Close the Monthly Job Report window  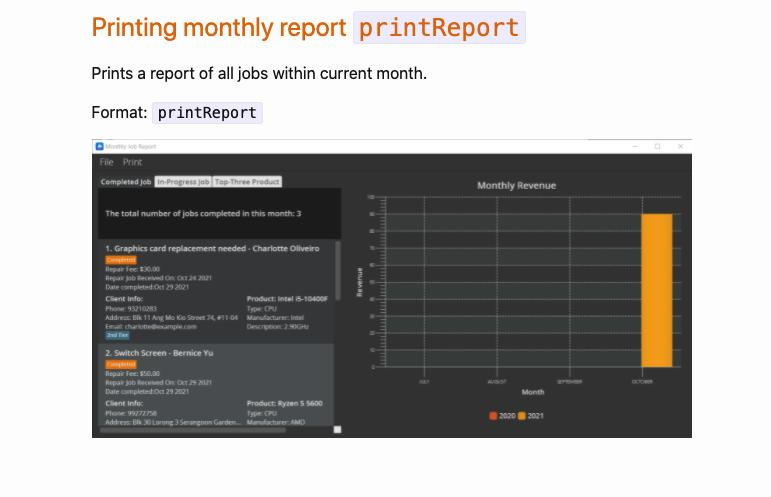coord(681,146)
